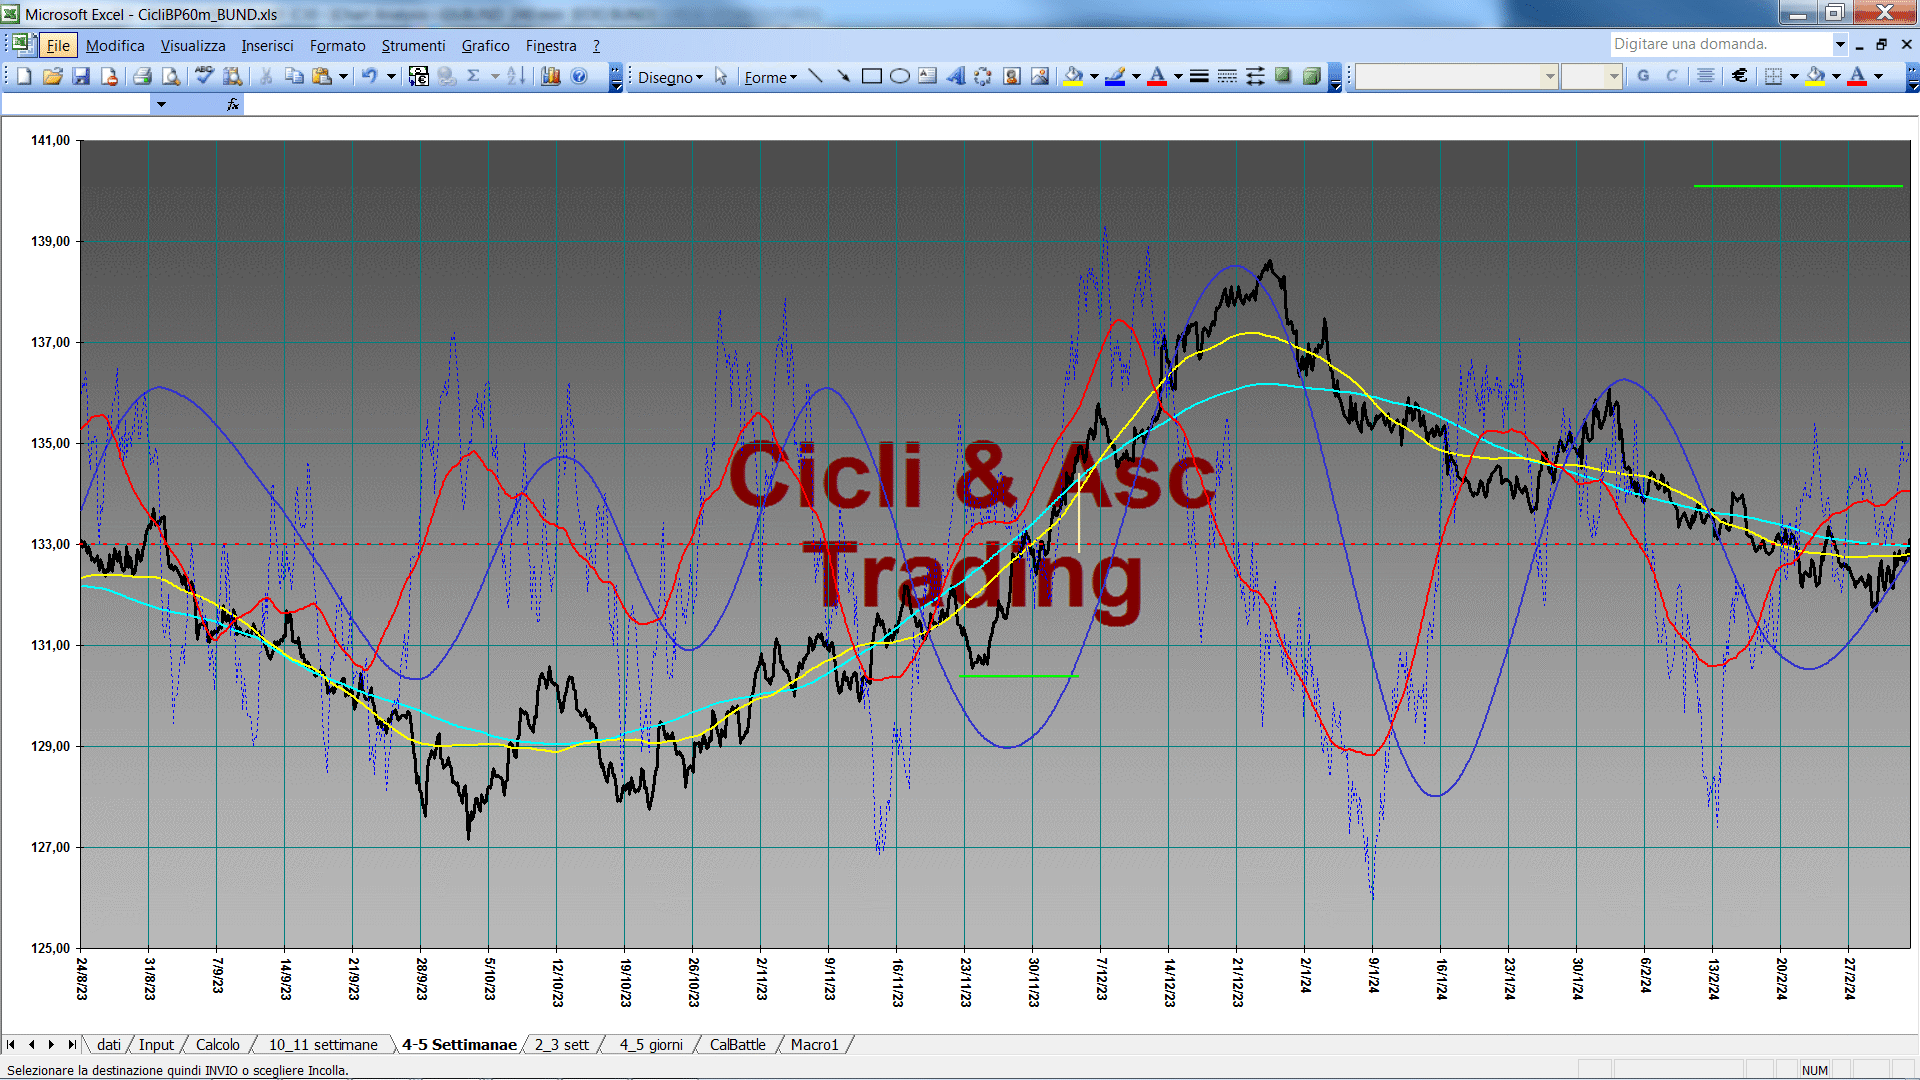Open the Modifica menu
This screenshot has width=1920, height=1080.
[x=115, y=45]
